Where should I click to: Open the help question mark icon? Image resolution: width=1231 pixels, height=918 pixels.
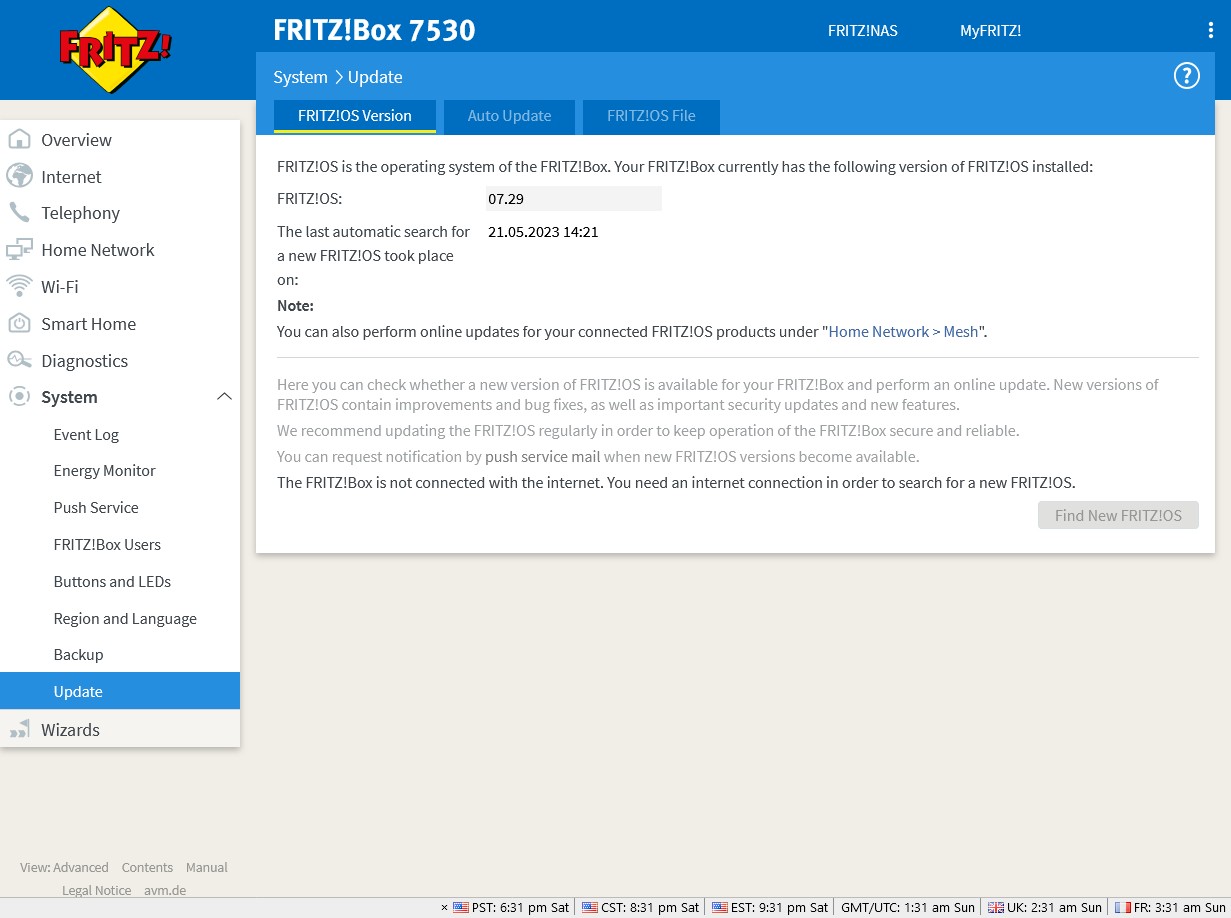1186,76
